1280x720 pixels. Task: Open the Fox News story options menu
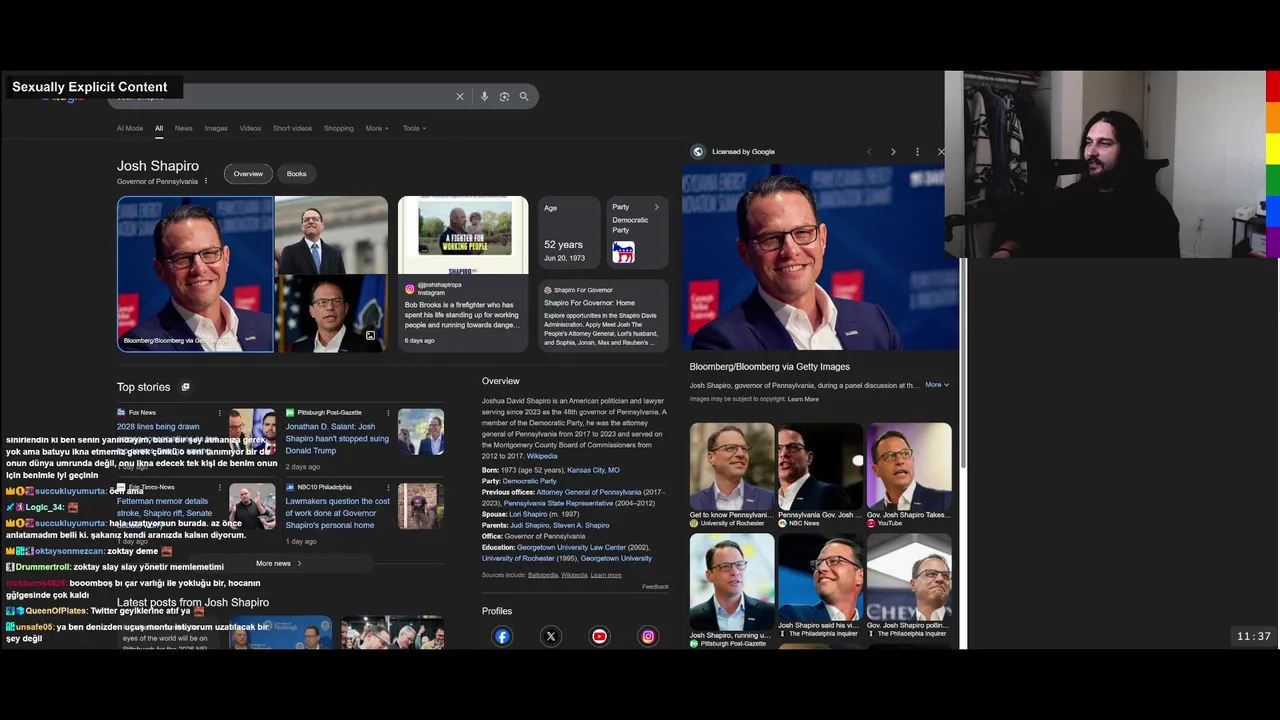[x=219, y=413]
